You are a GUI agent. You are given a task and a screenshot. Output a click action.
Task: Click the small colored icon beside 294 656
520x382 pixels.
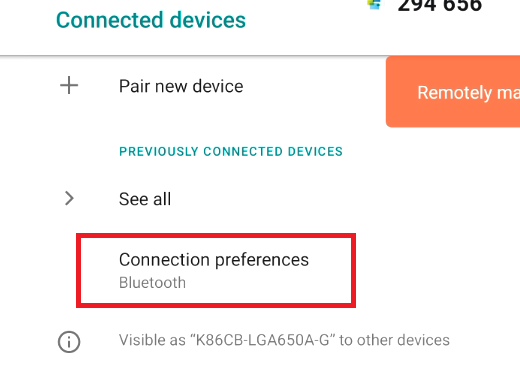click(x=374, y=4)
